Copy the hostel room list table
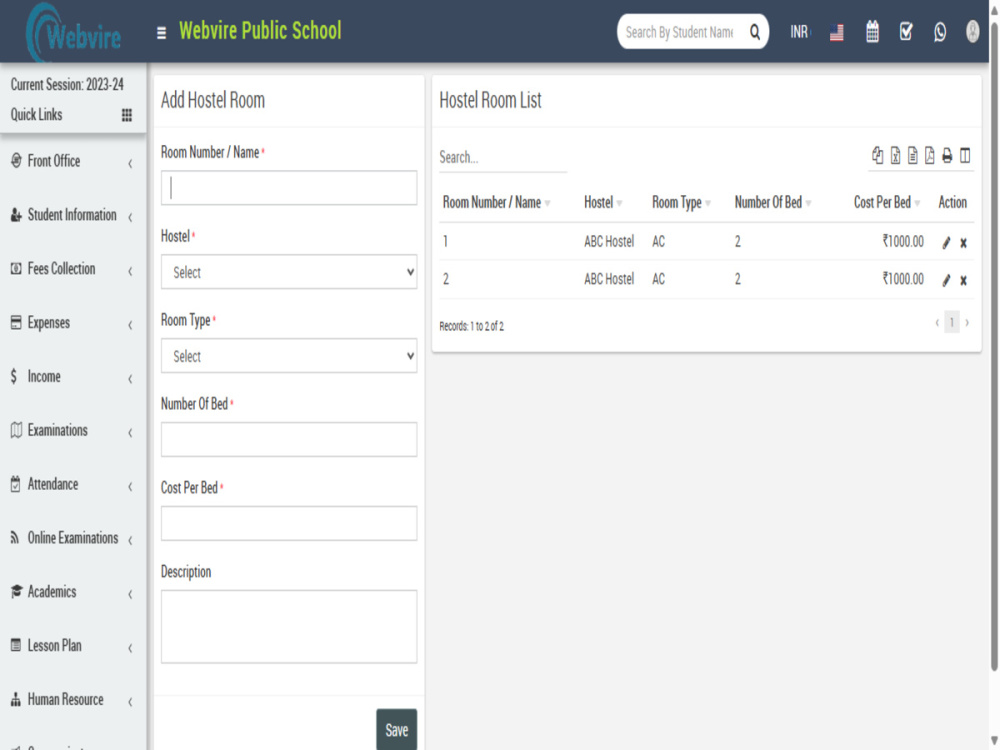The image size is (1000, 750). (878, 155)
